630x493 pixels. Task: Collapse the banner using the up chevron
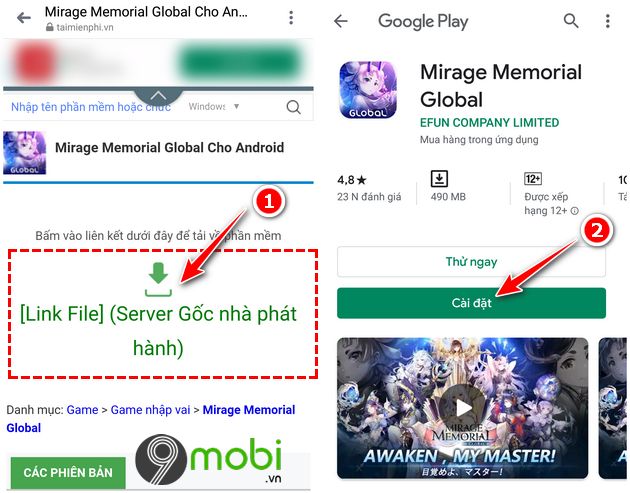[158, 96]
